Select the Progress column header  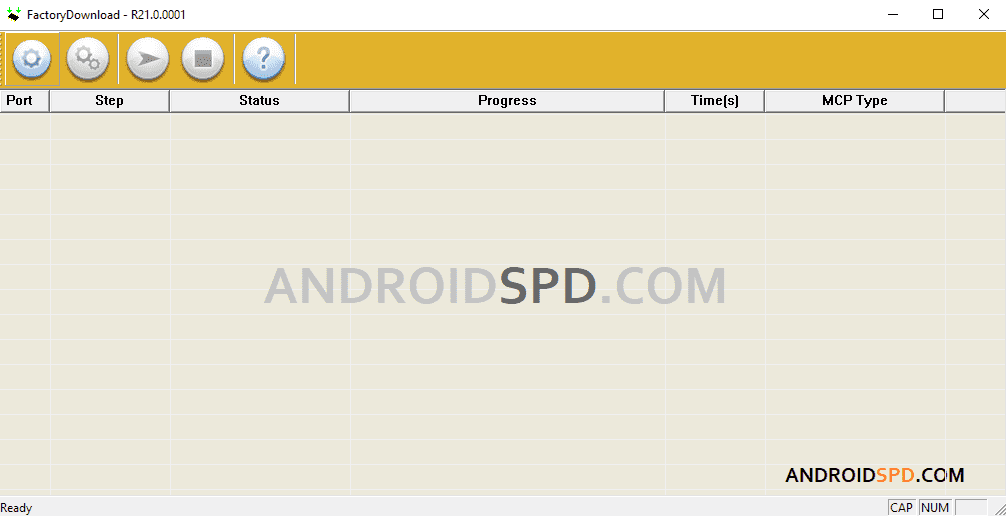tap(507, 101)
